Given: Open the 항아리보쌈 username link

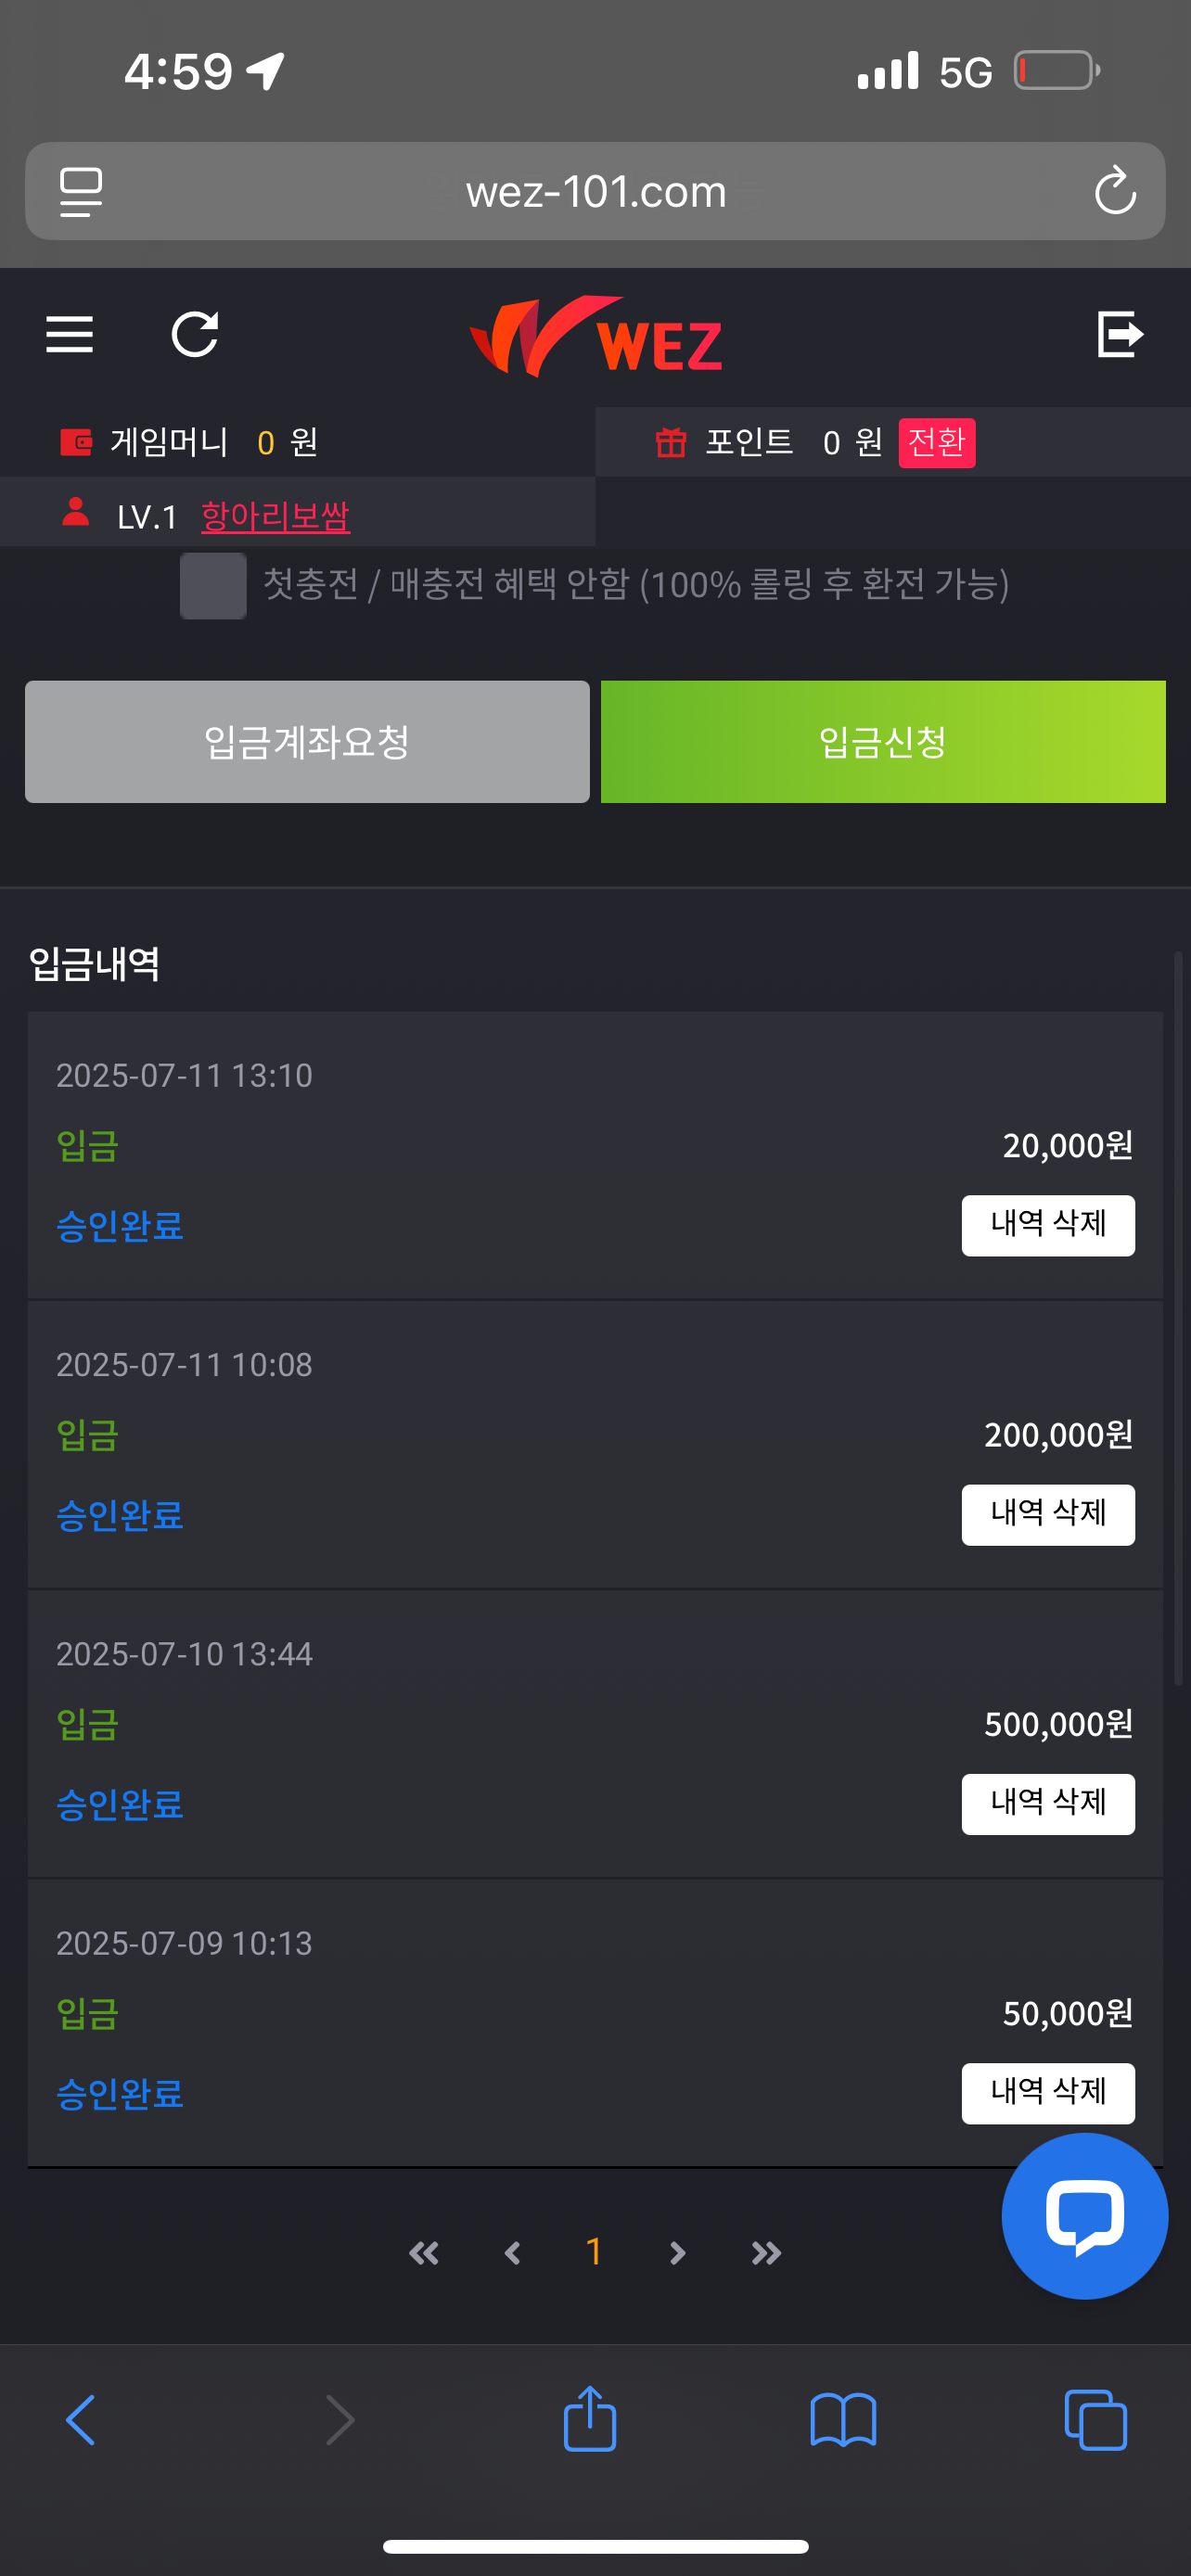Looking at the screenshot, I should click(275, 517).
